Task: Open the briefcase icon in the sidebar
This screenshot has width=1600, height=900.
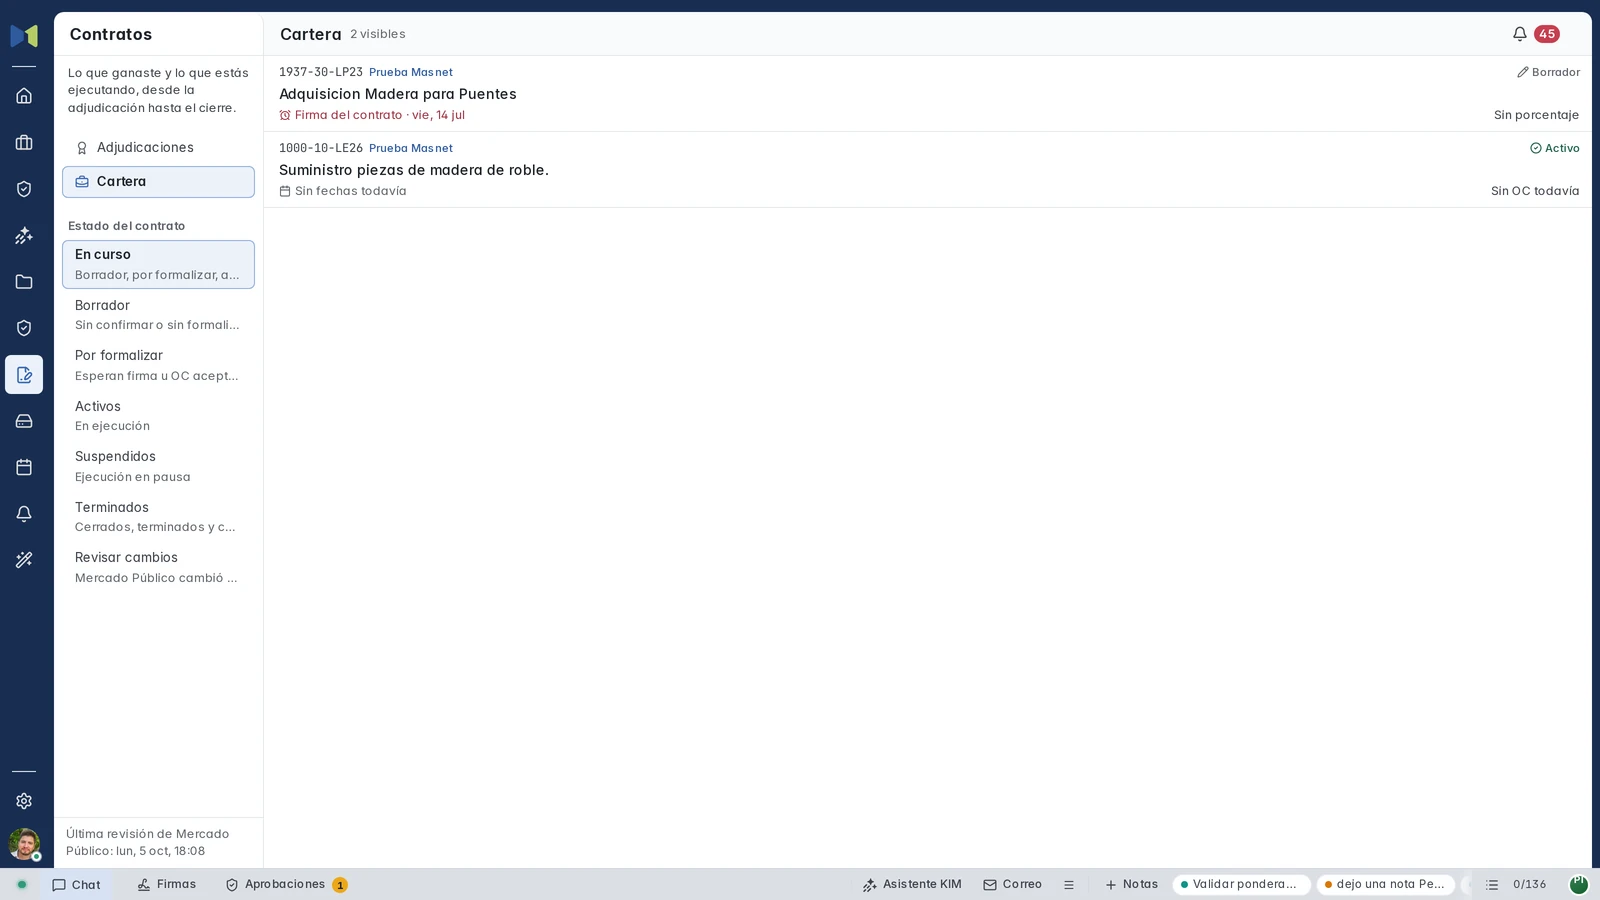Action: 24,143
